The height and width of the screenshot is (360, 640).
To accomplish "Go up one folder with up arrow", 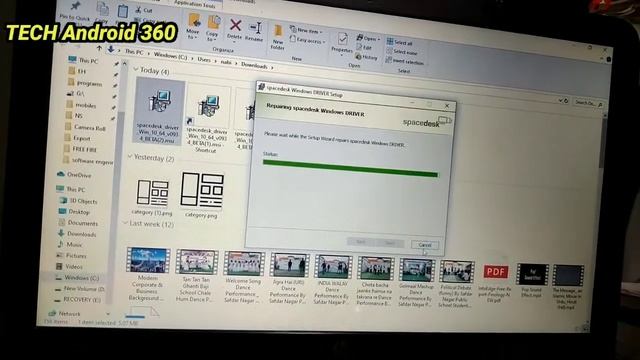I will tap(99, 48).
